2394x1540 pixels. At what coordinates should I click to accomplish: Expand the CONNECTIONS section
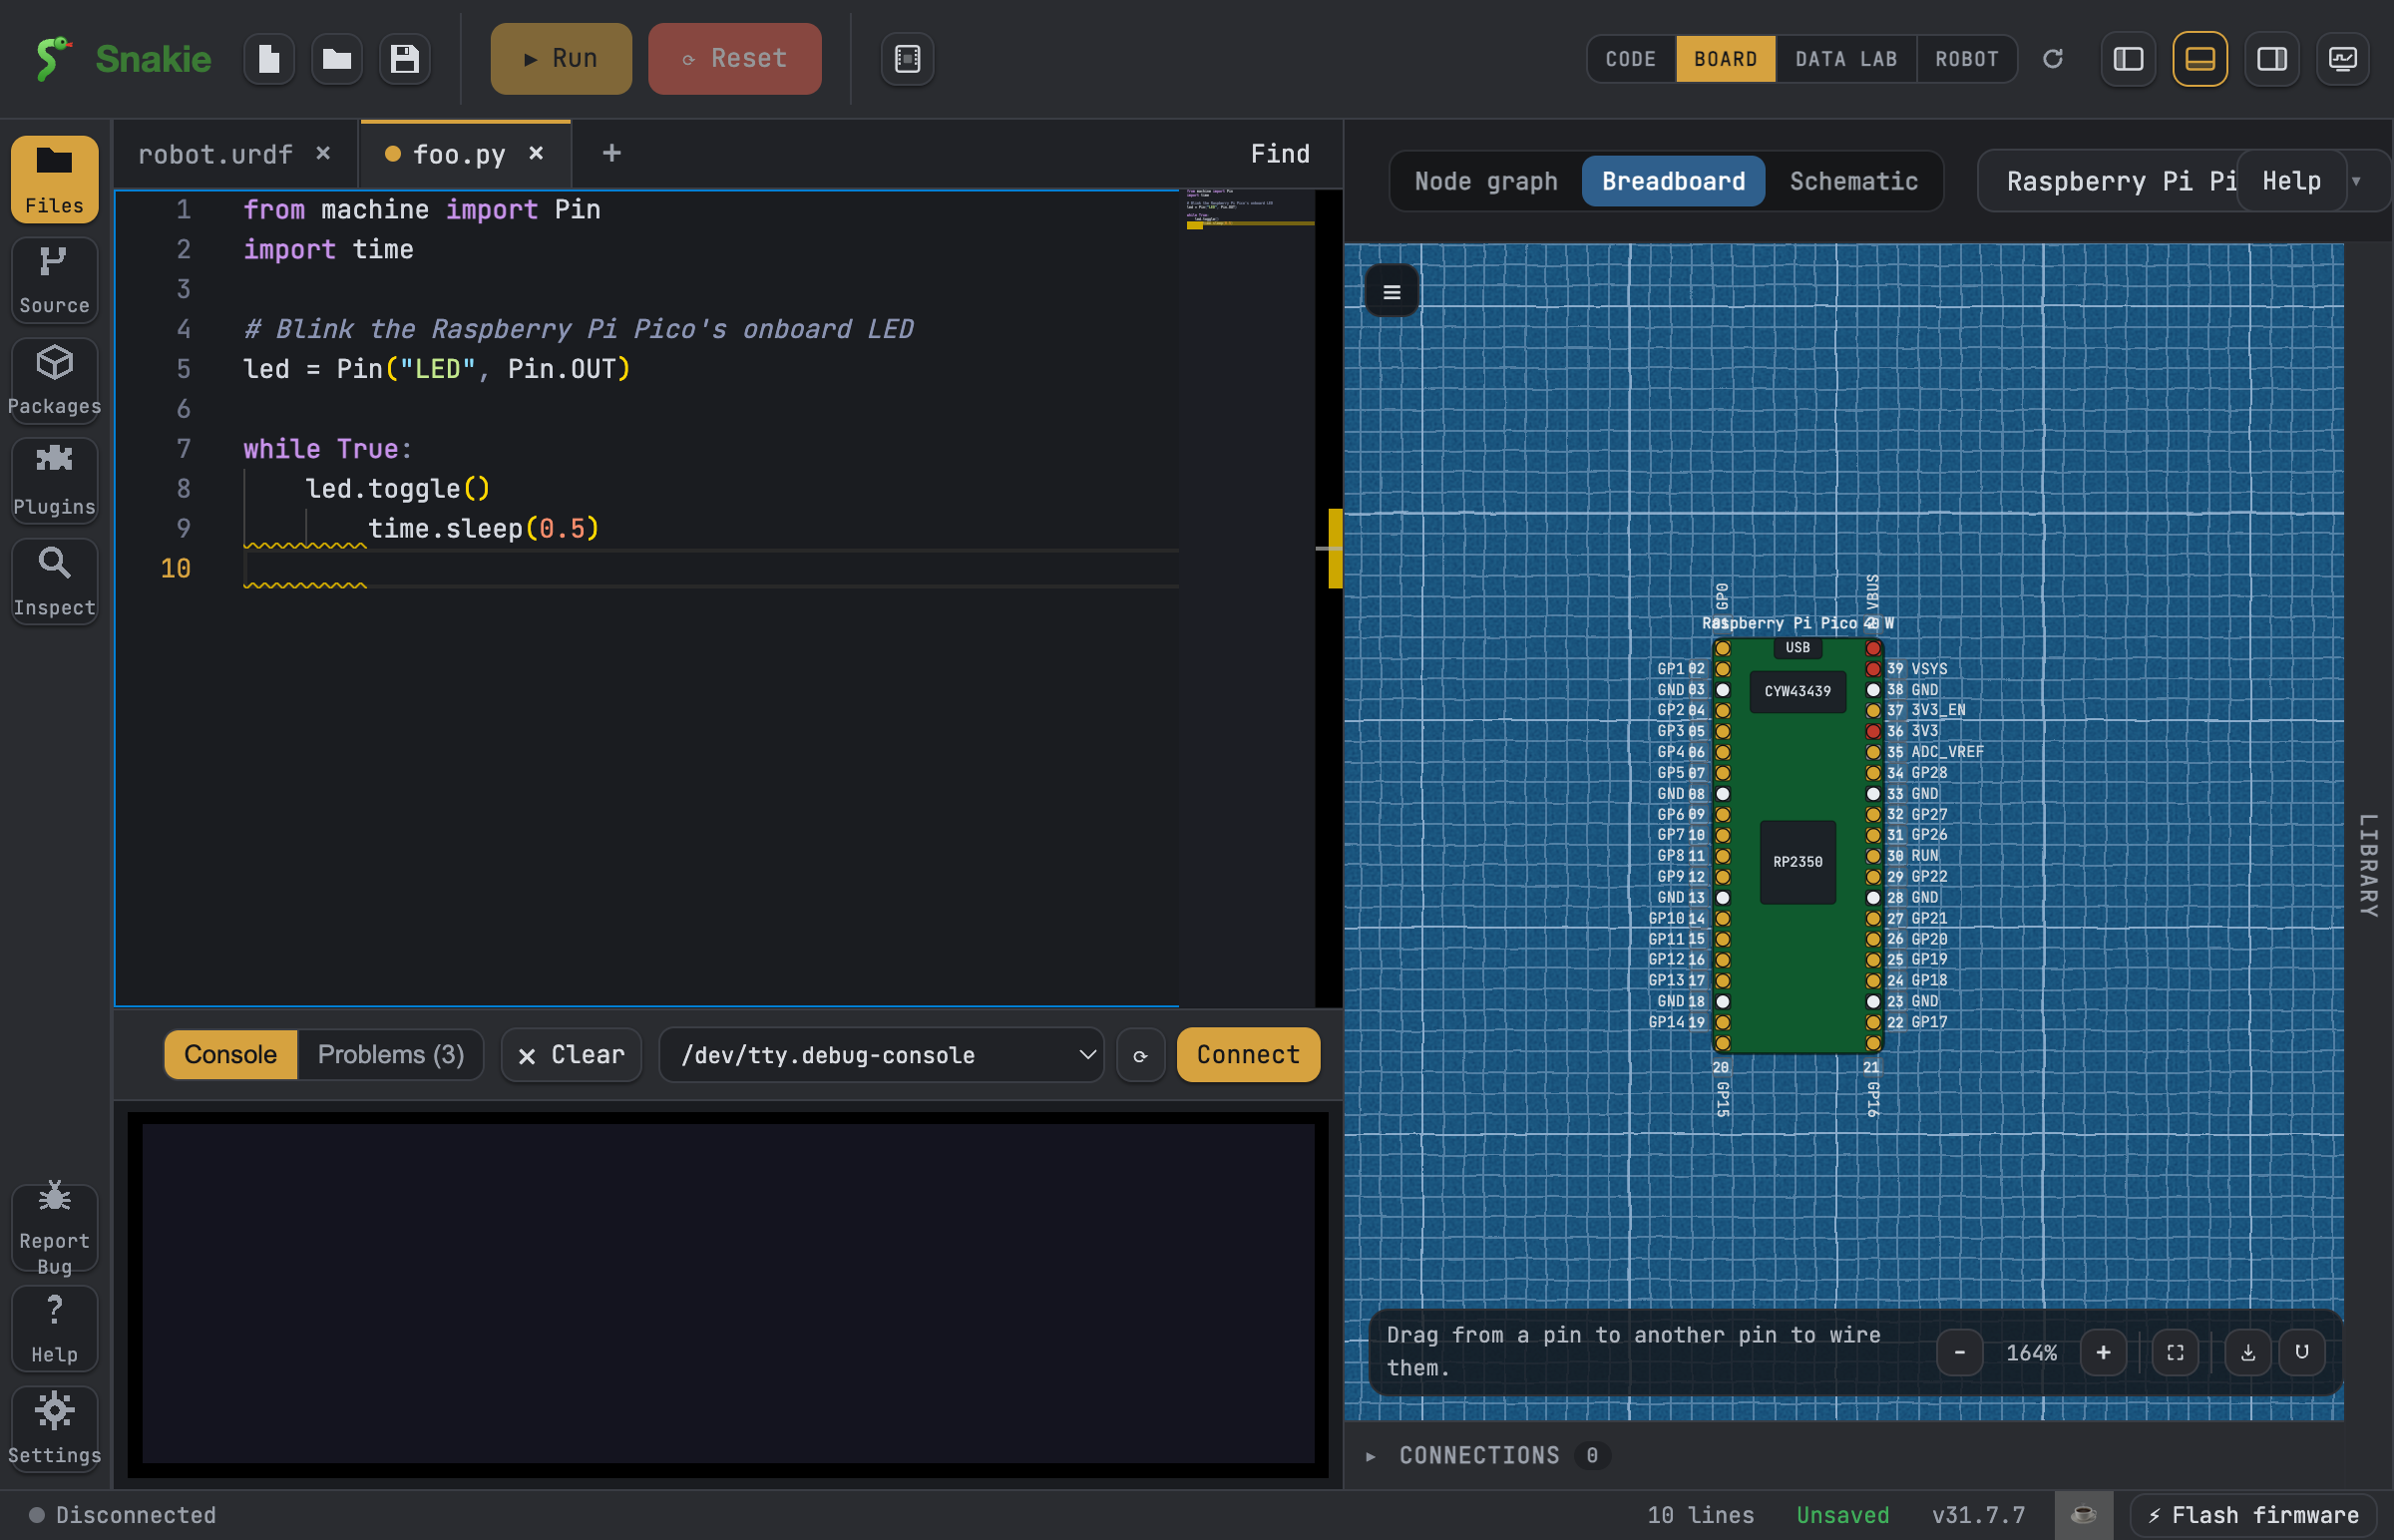coord(1482,1455)
